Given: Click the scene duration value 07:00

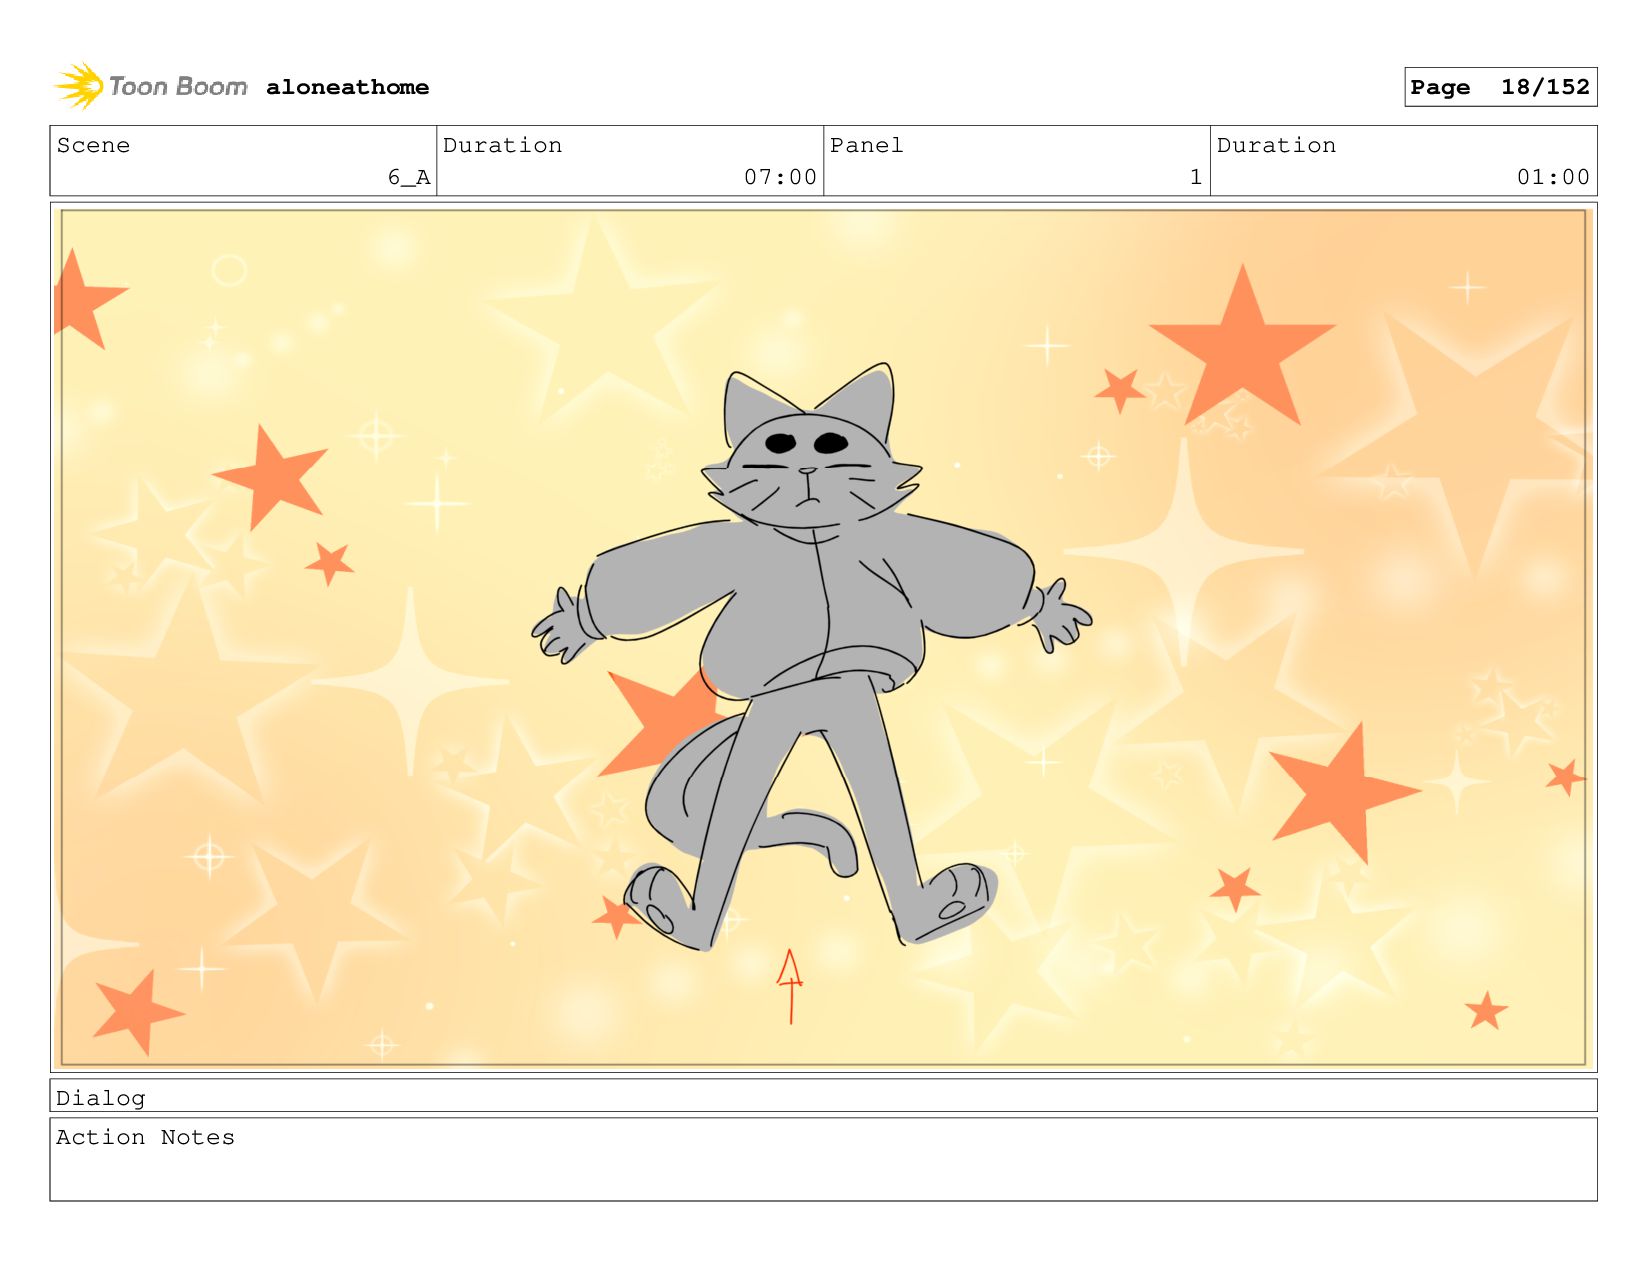Looking at the screenshot, I should pos(780,177).
